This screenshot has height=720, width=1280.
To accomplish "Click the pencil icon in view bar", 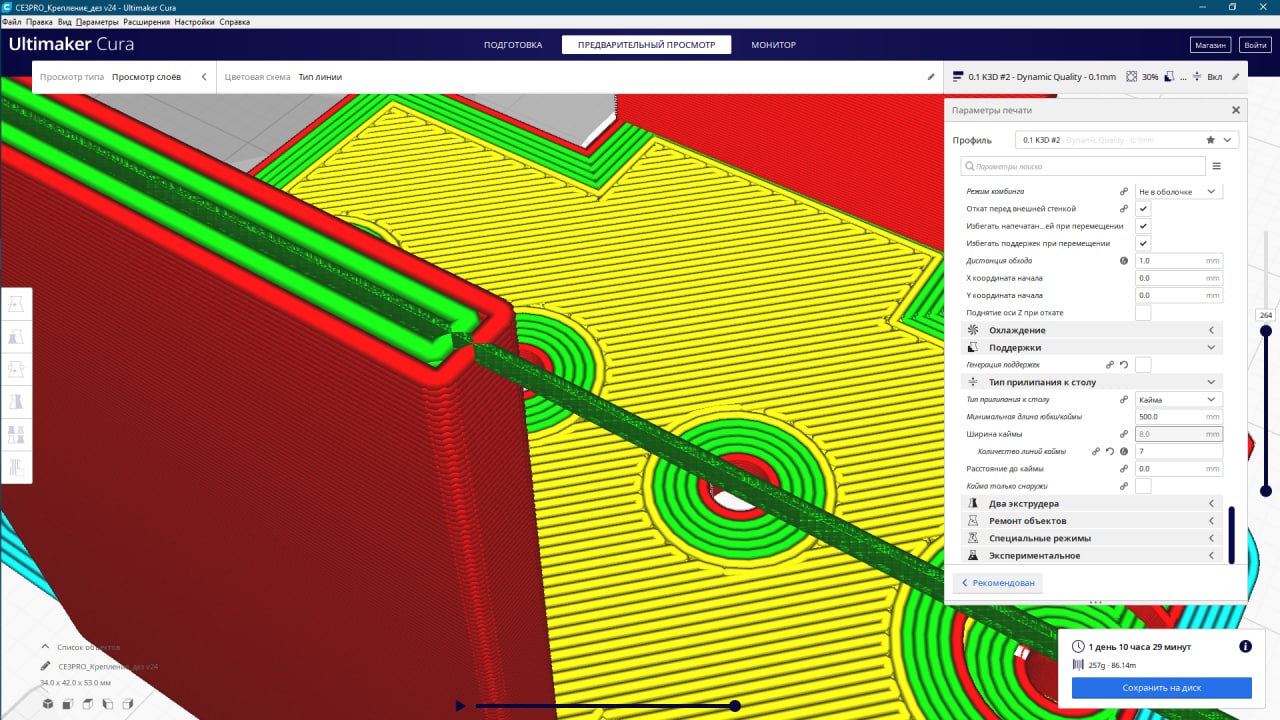I will point(931,76).
